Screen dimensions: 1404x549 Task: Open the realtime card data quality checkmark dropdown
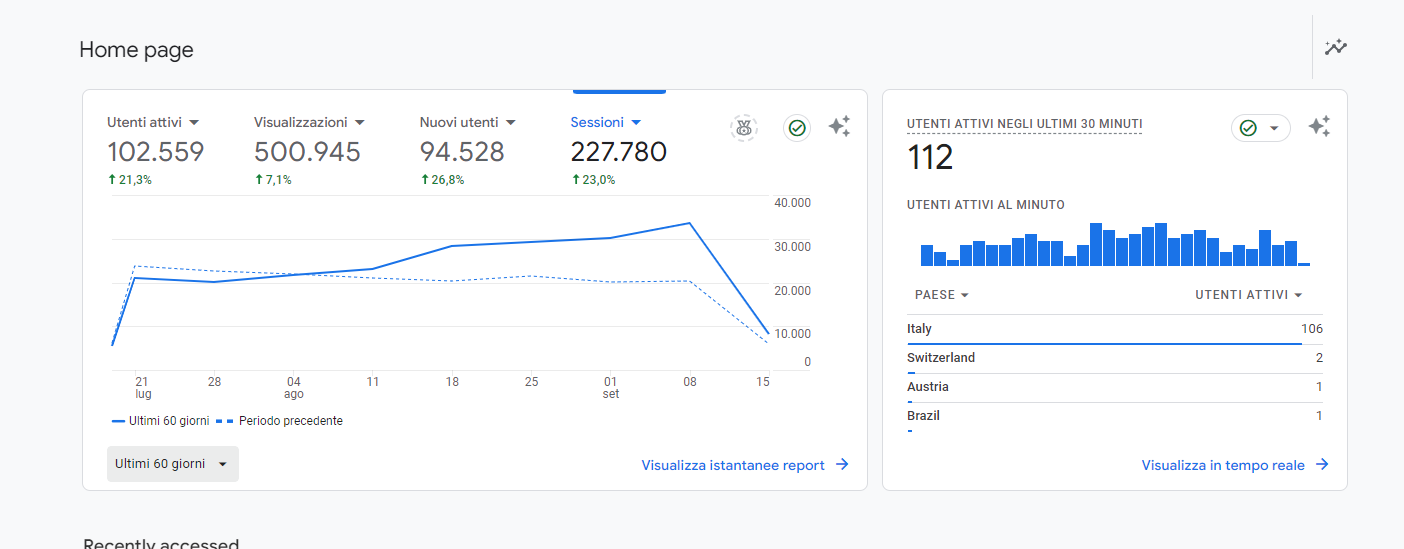pos(1261,128)
